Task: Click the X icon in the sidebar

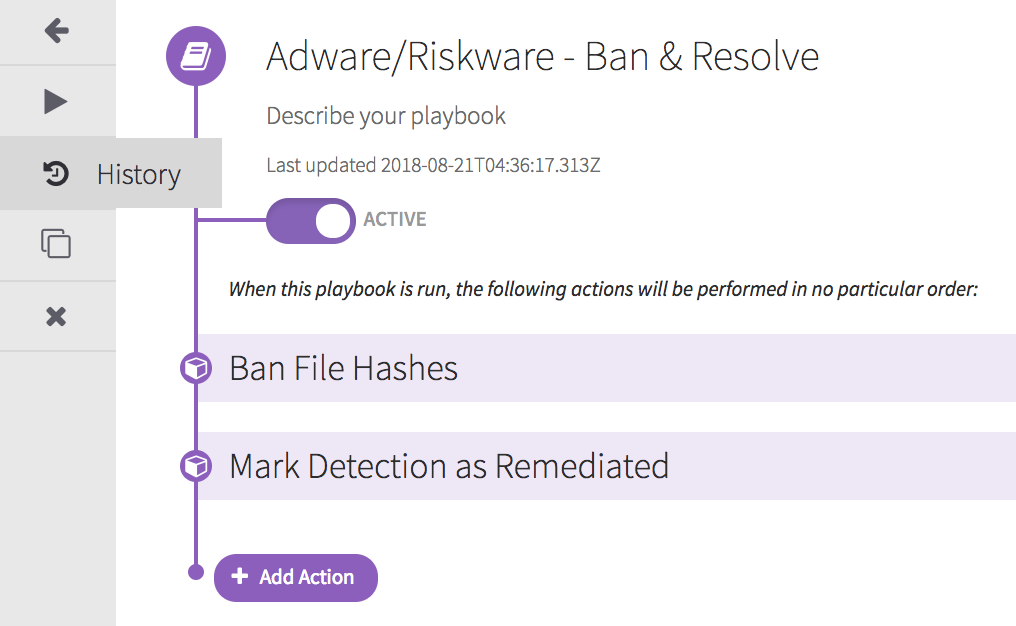Action: click(57, 317)
